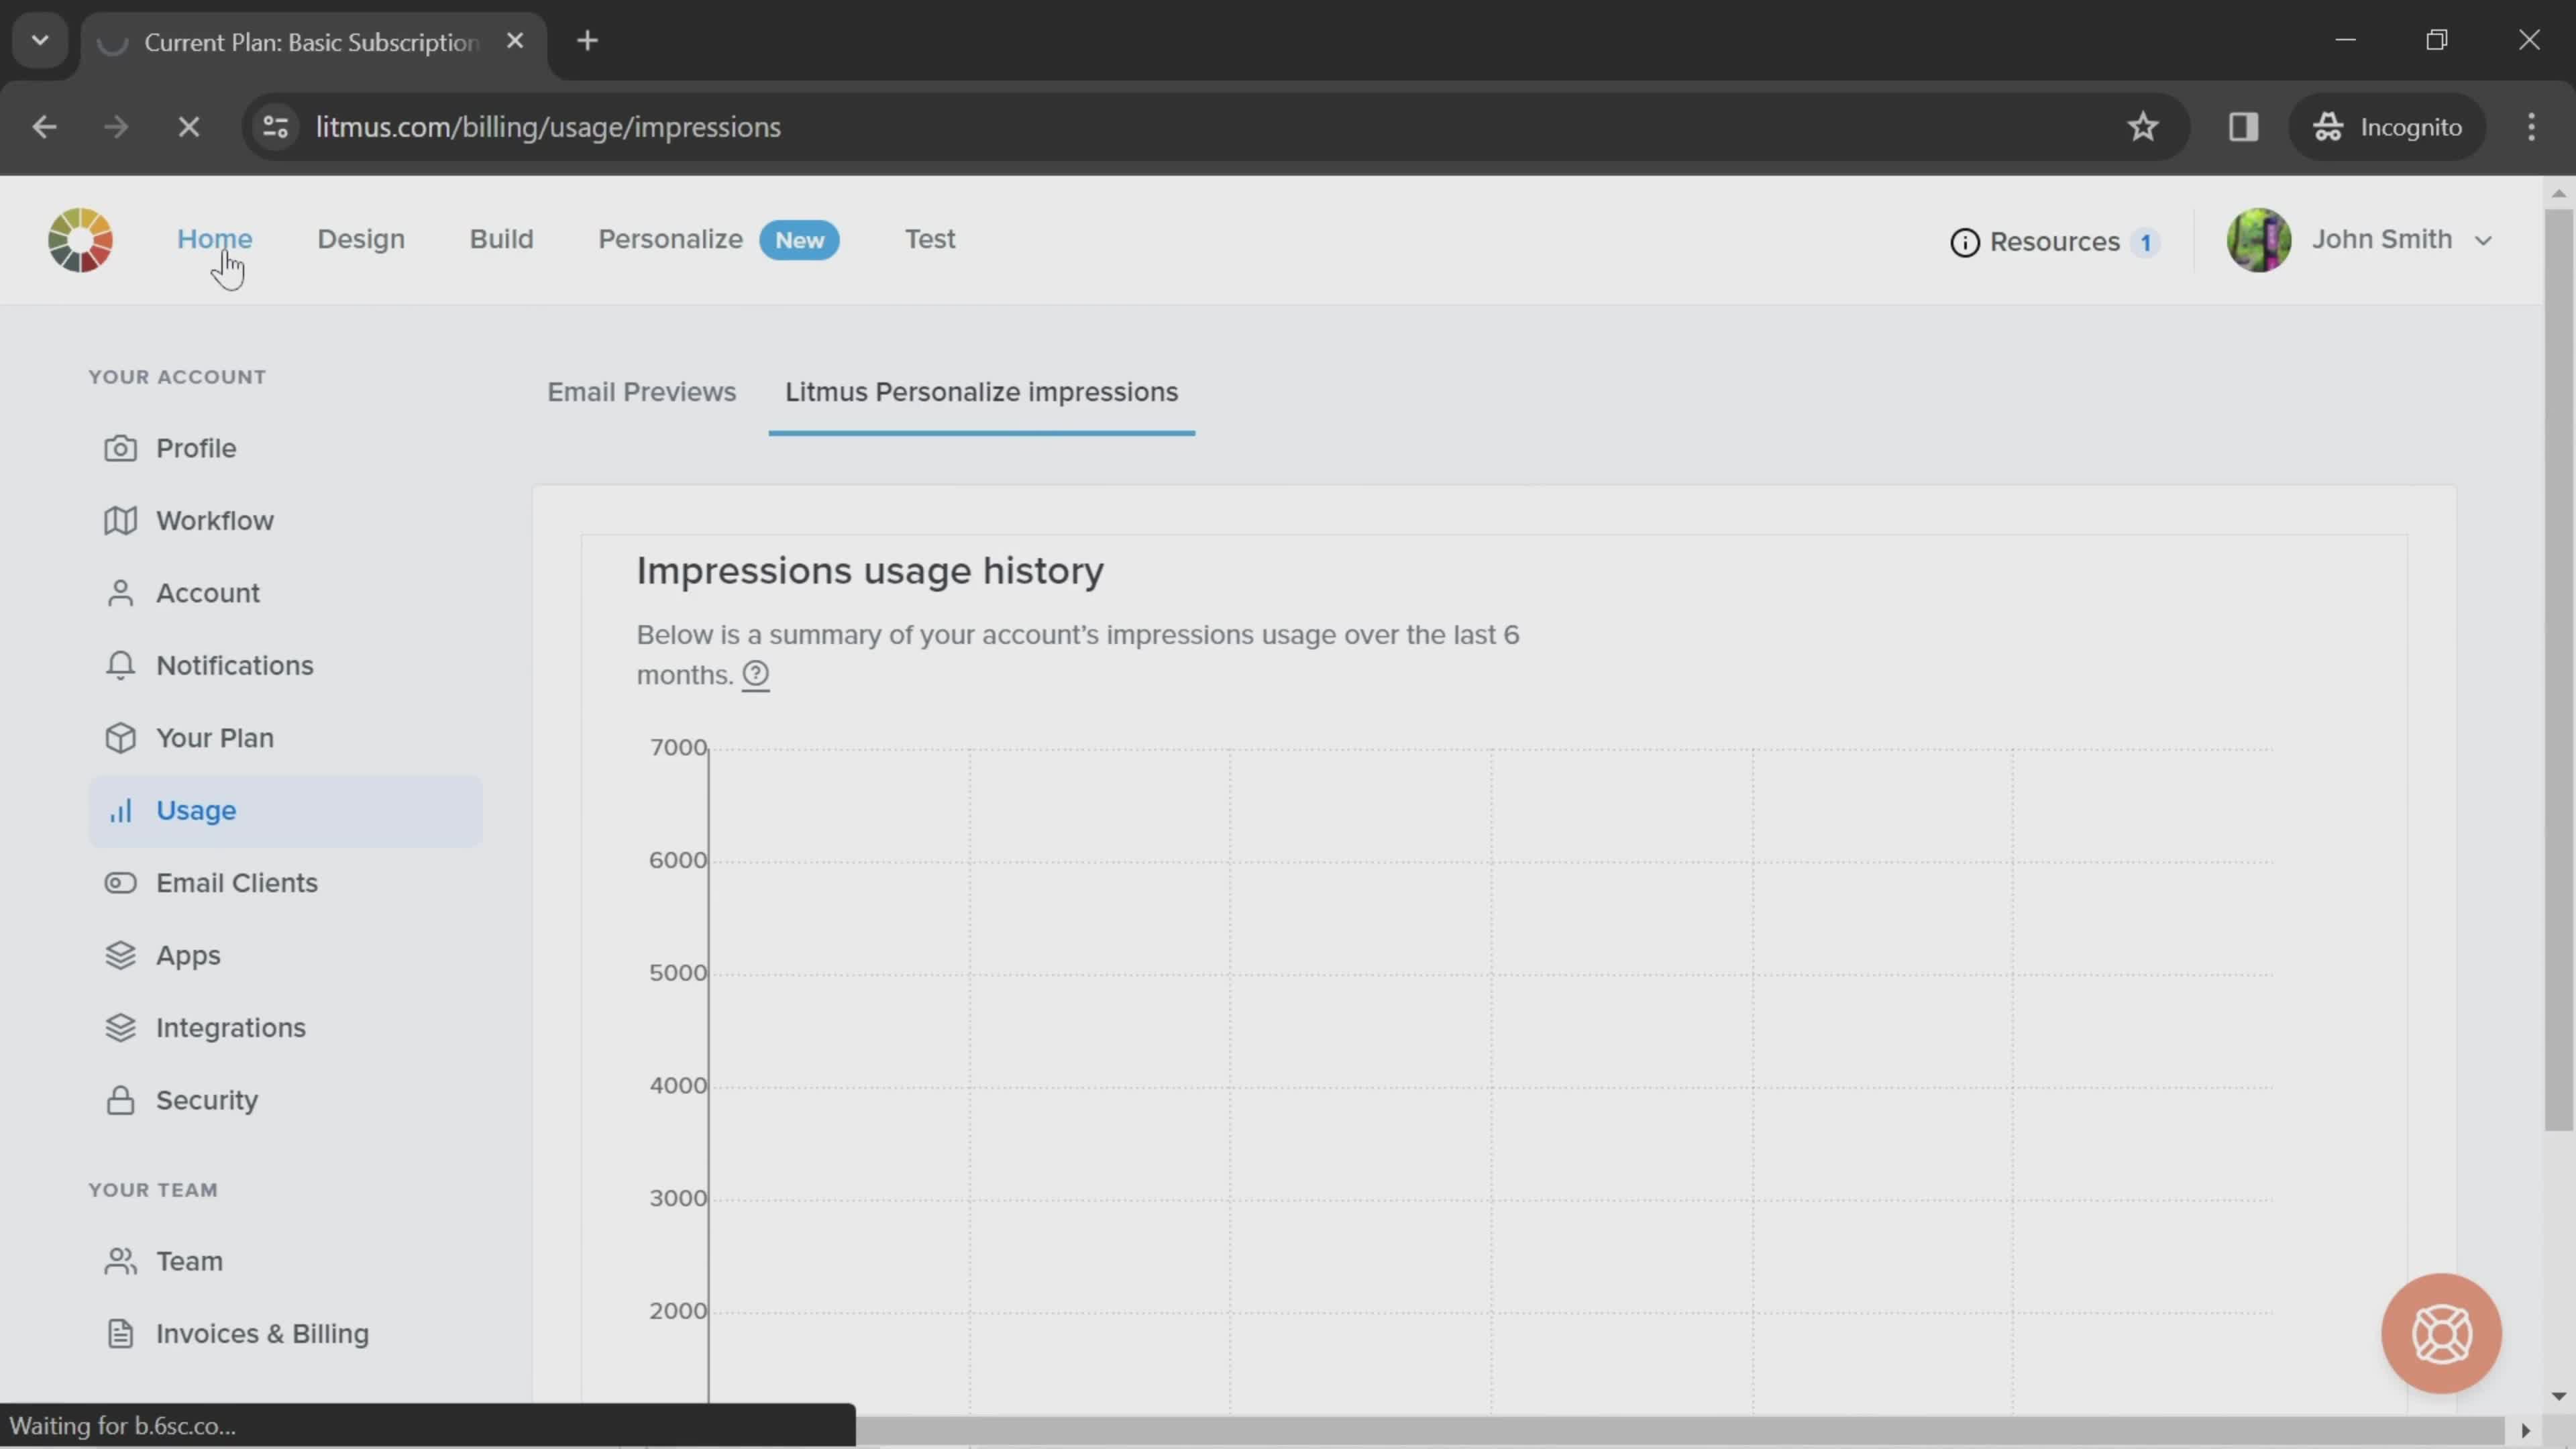
Task: Open the Test menu
Action: (x=930, y=239)
